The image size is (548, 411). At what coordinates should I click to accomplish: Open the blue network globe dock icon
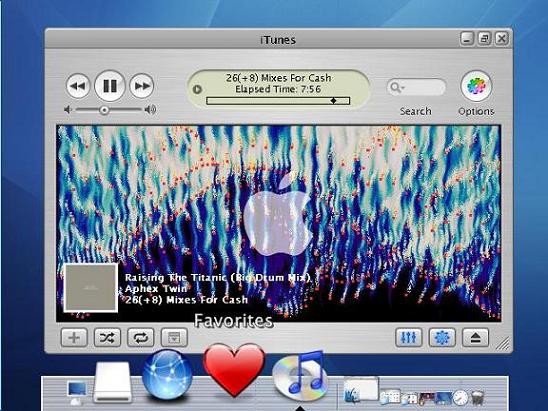167,374
